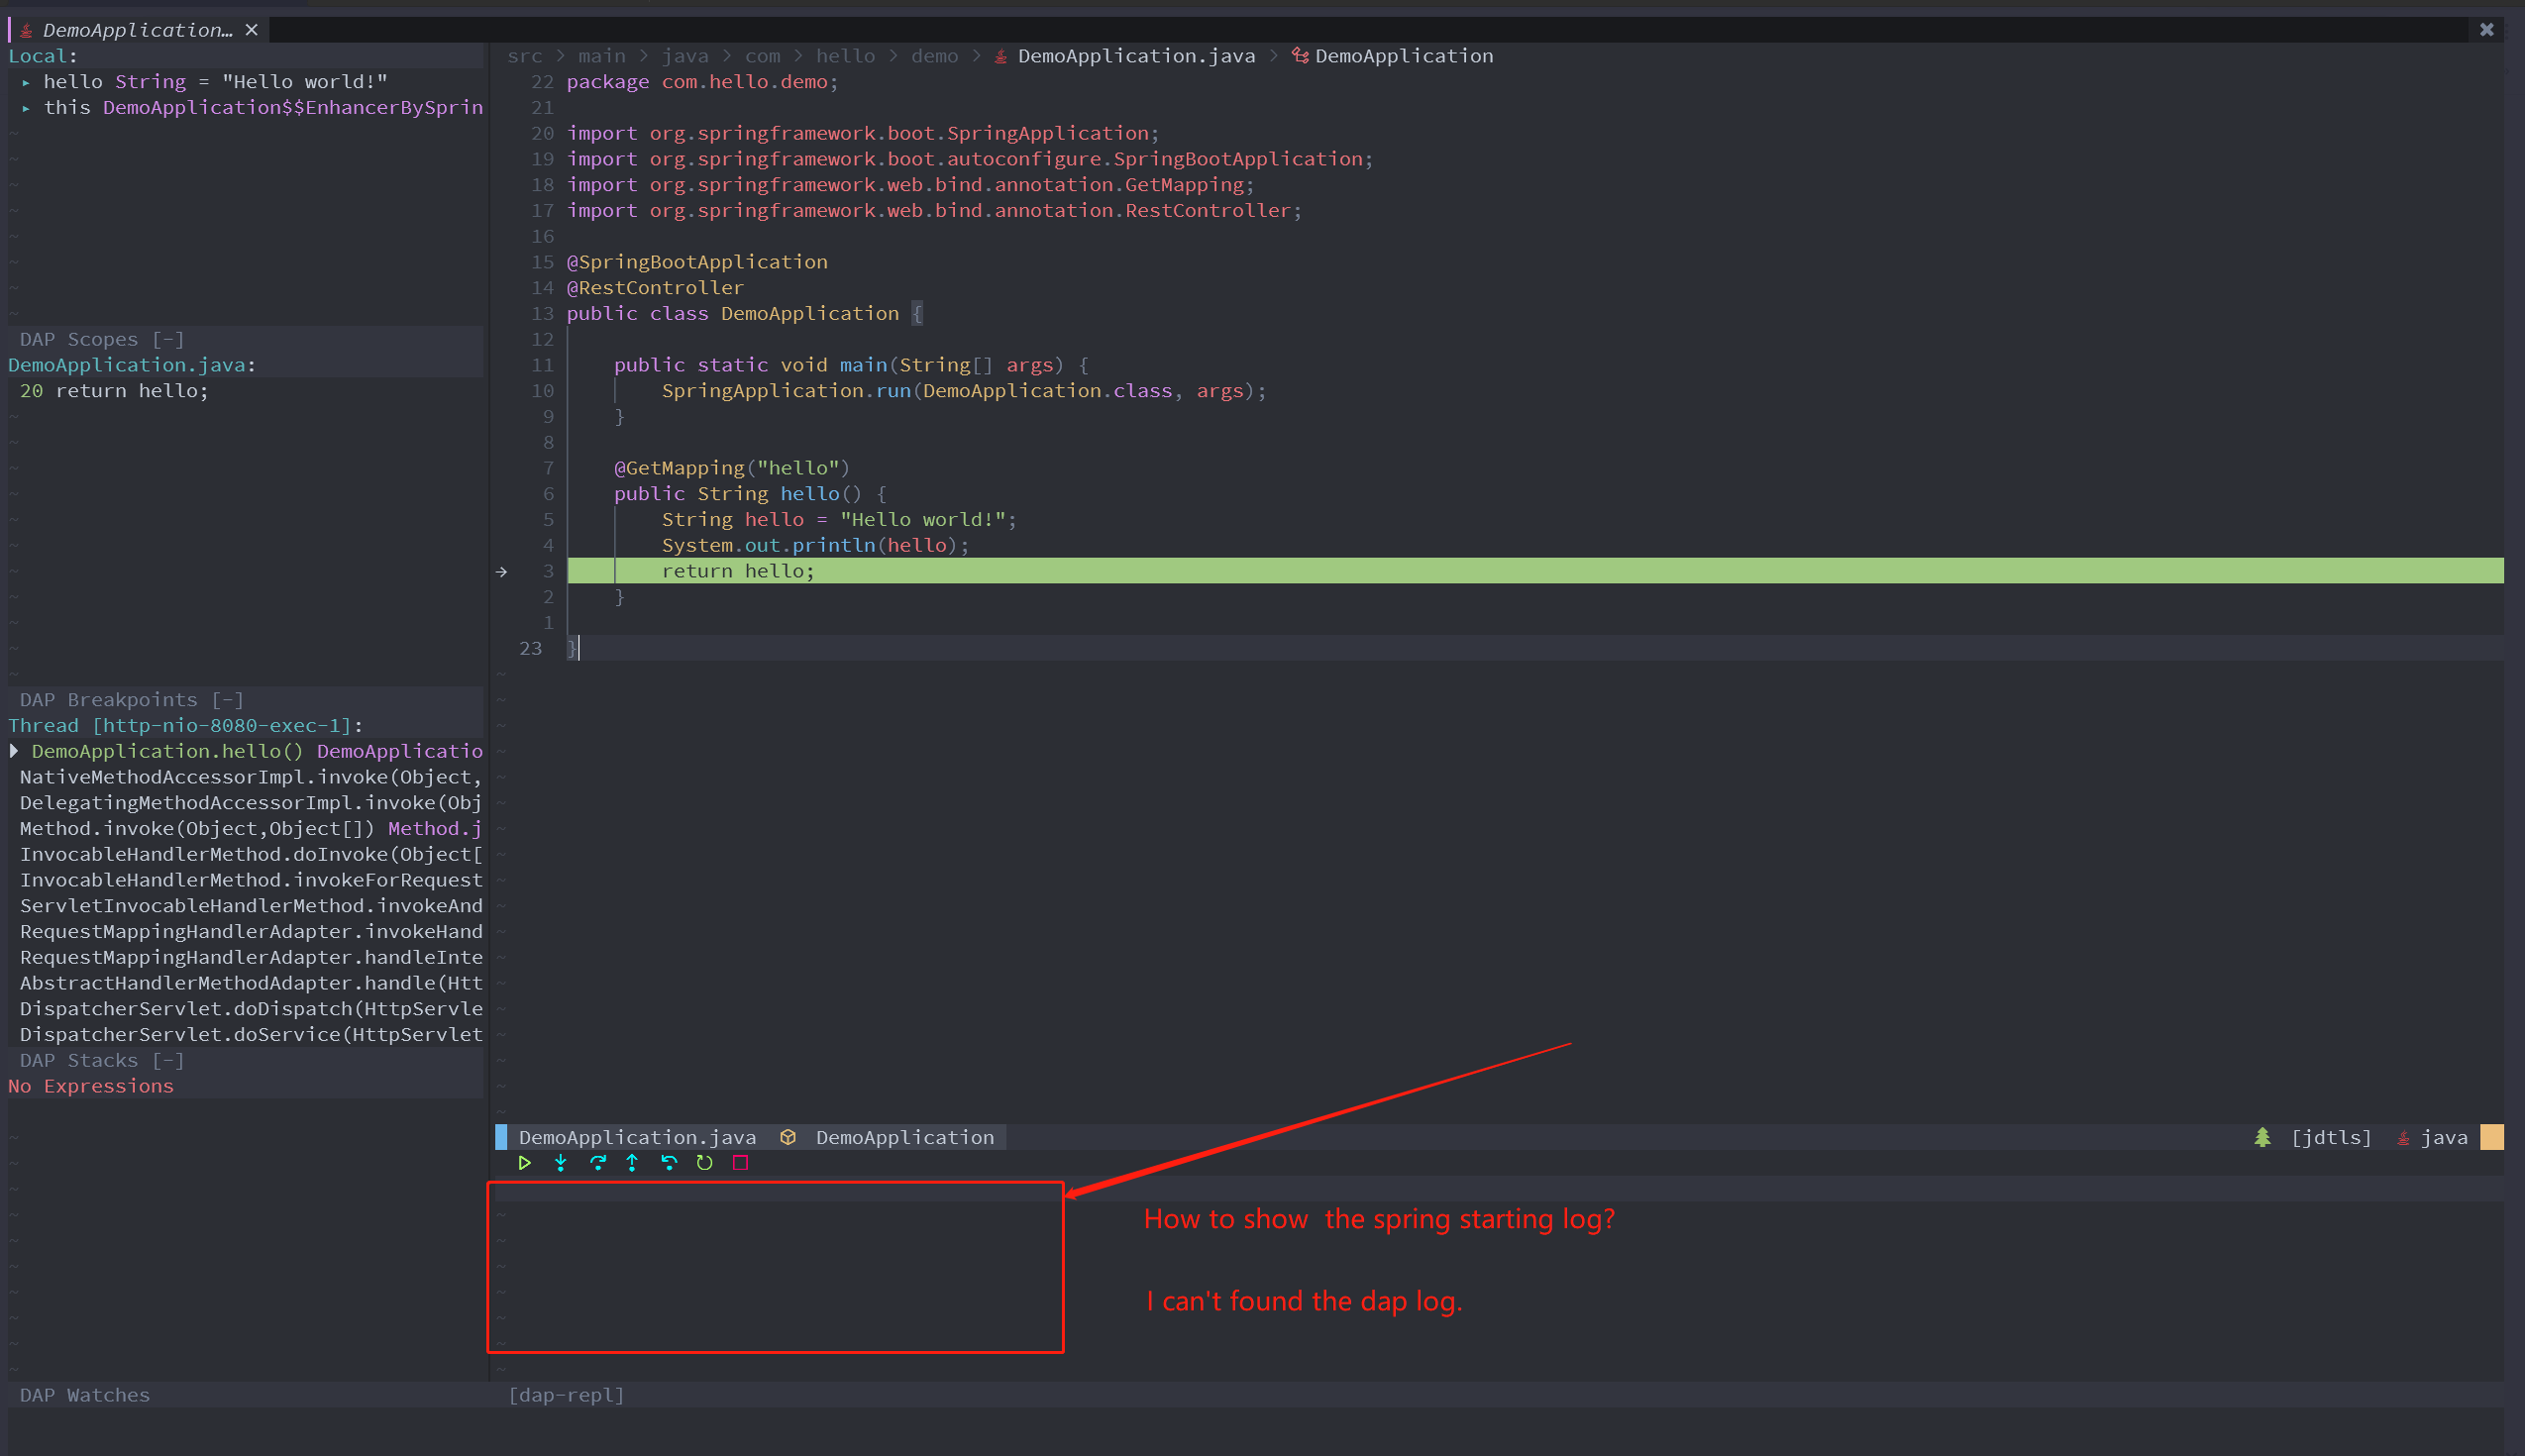
Task: Click DemoApplication.java name in statusline
Action: 637,1138
